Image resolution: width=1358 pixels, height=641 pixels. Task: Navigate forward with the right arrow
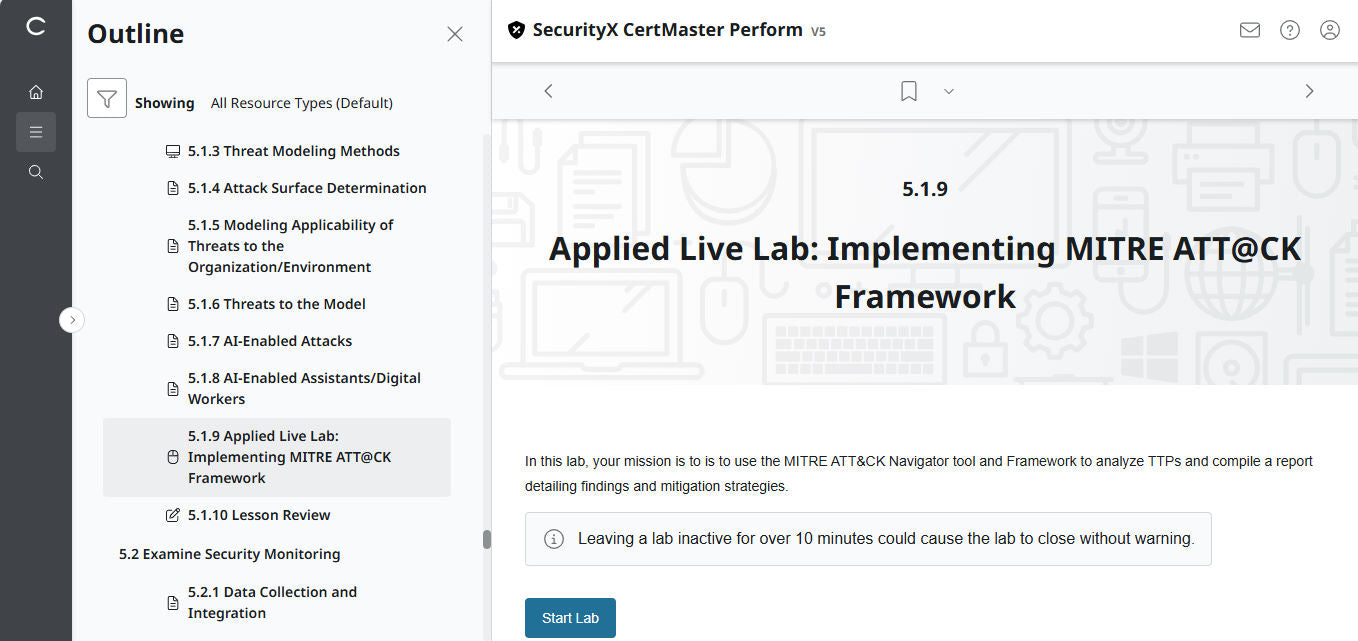[x=1309, y=90]
